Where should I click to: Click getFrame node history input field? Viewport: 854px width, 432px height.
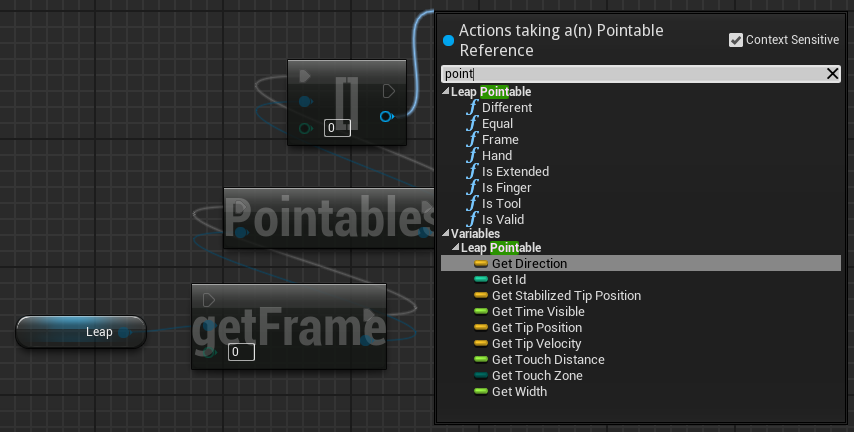click(x=241, y=352)
